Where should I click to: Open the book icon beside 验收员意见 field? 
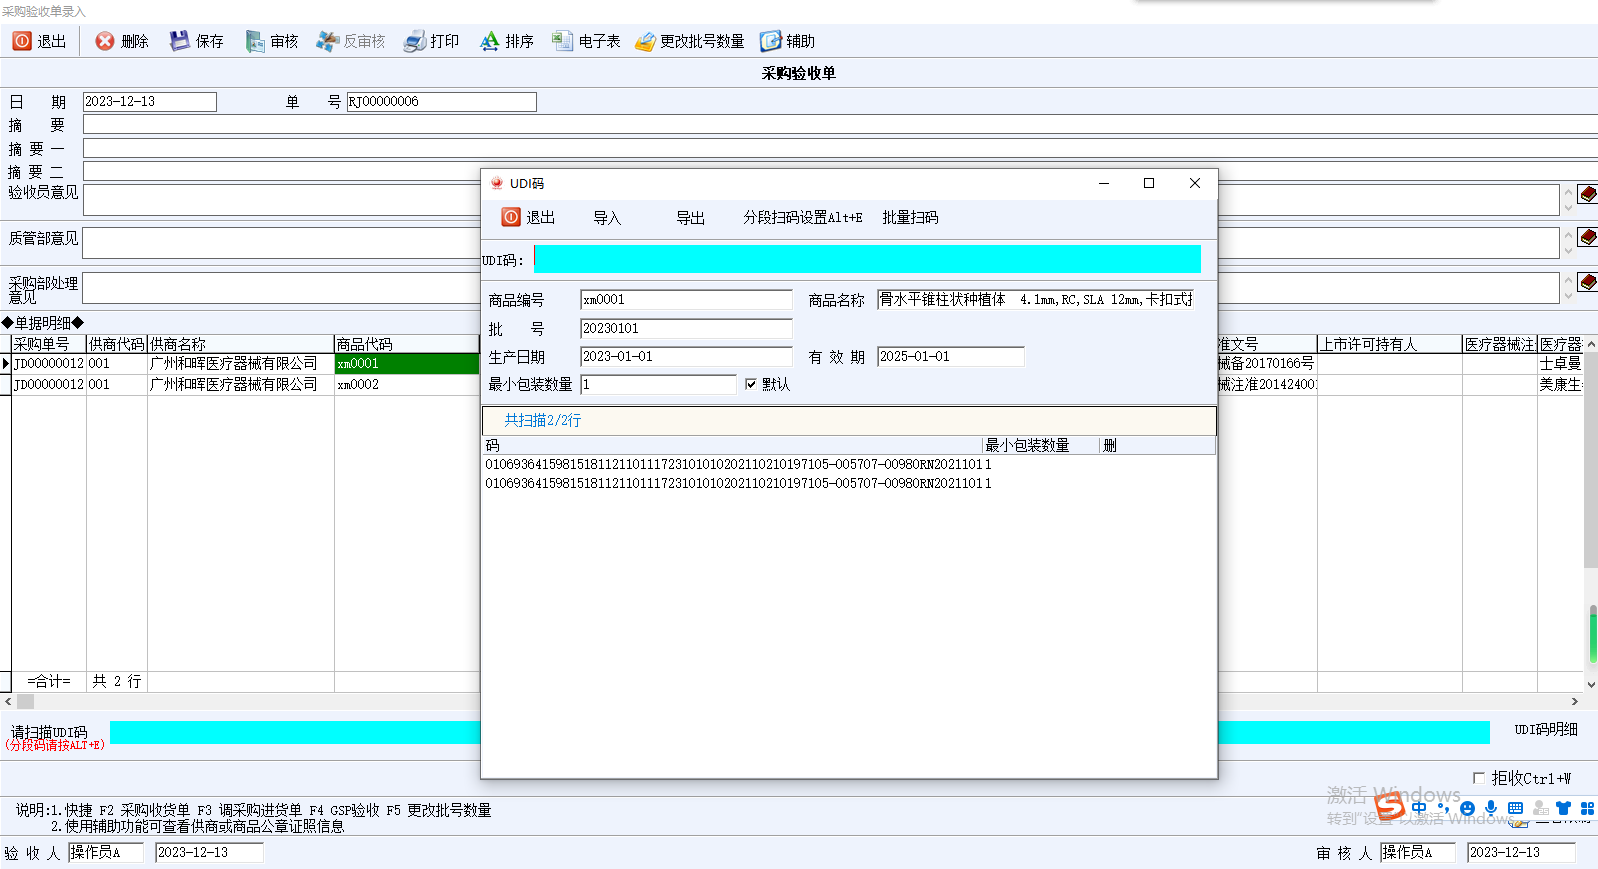click(x=1587, y=194)
